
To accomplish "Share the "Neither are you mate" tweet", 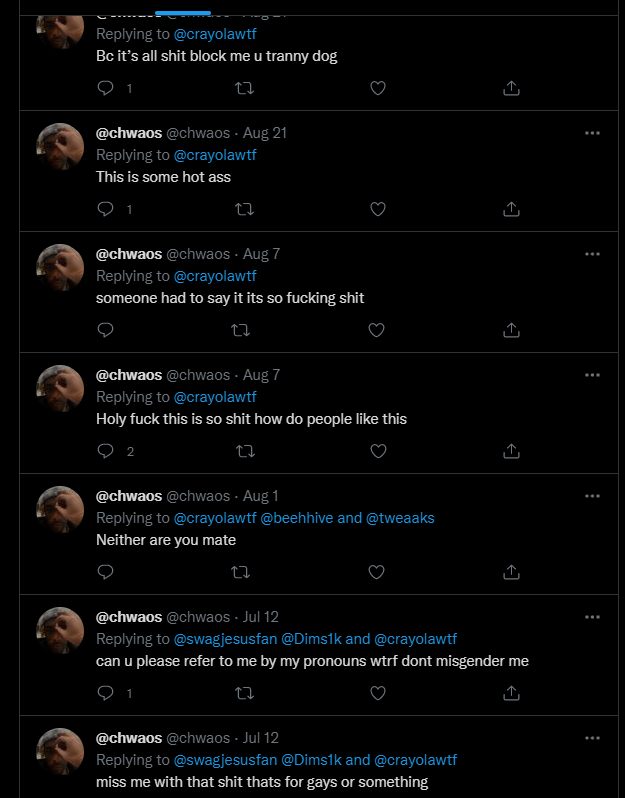I will (511, 572).
